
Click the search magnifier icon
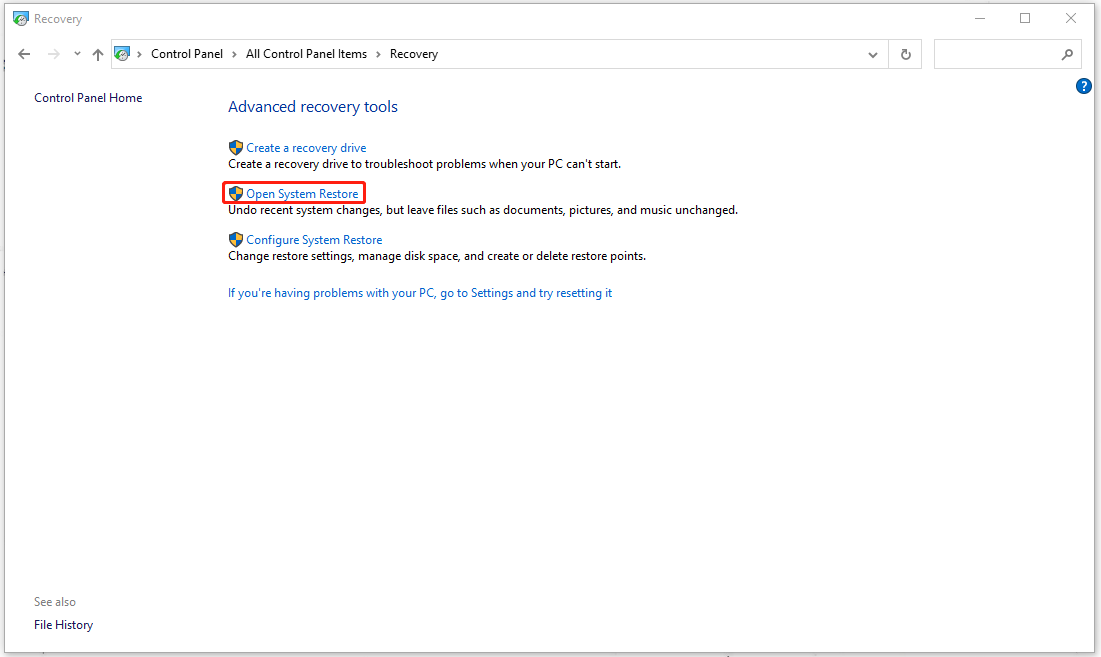[1067, 54]
